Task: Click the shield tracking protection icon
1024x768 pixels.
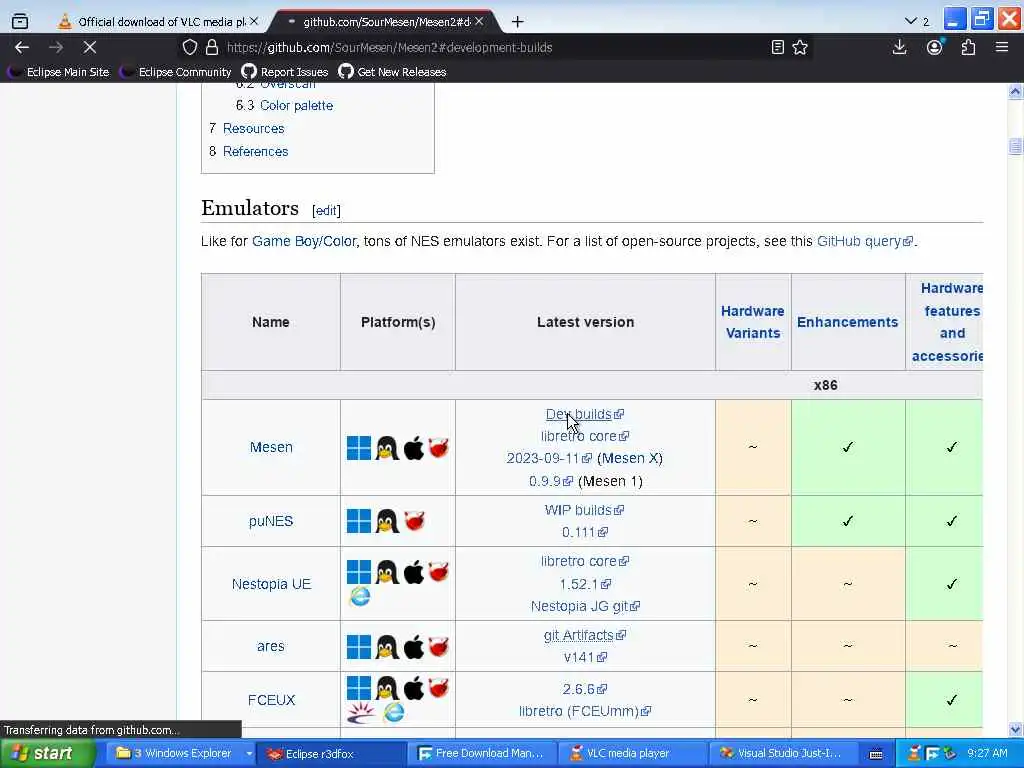Action: pyautogui.click(x=189, y=47)
